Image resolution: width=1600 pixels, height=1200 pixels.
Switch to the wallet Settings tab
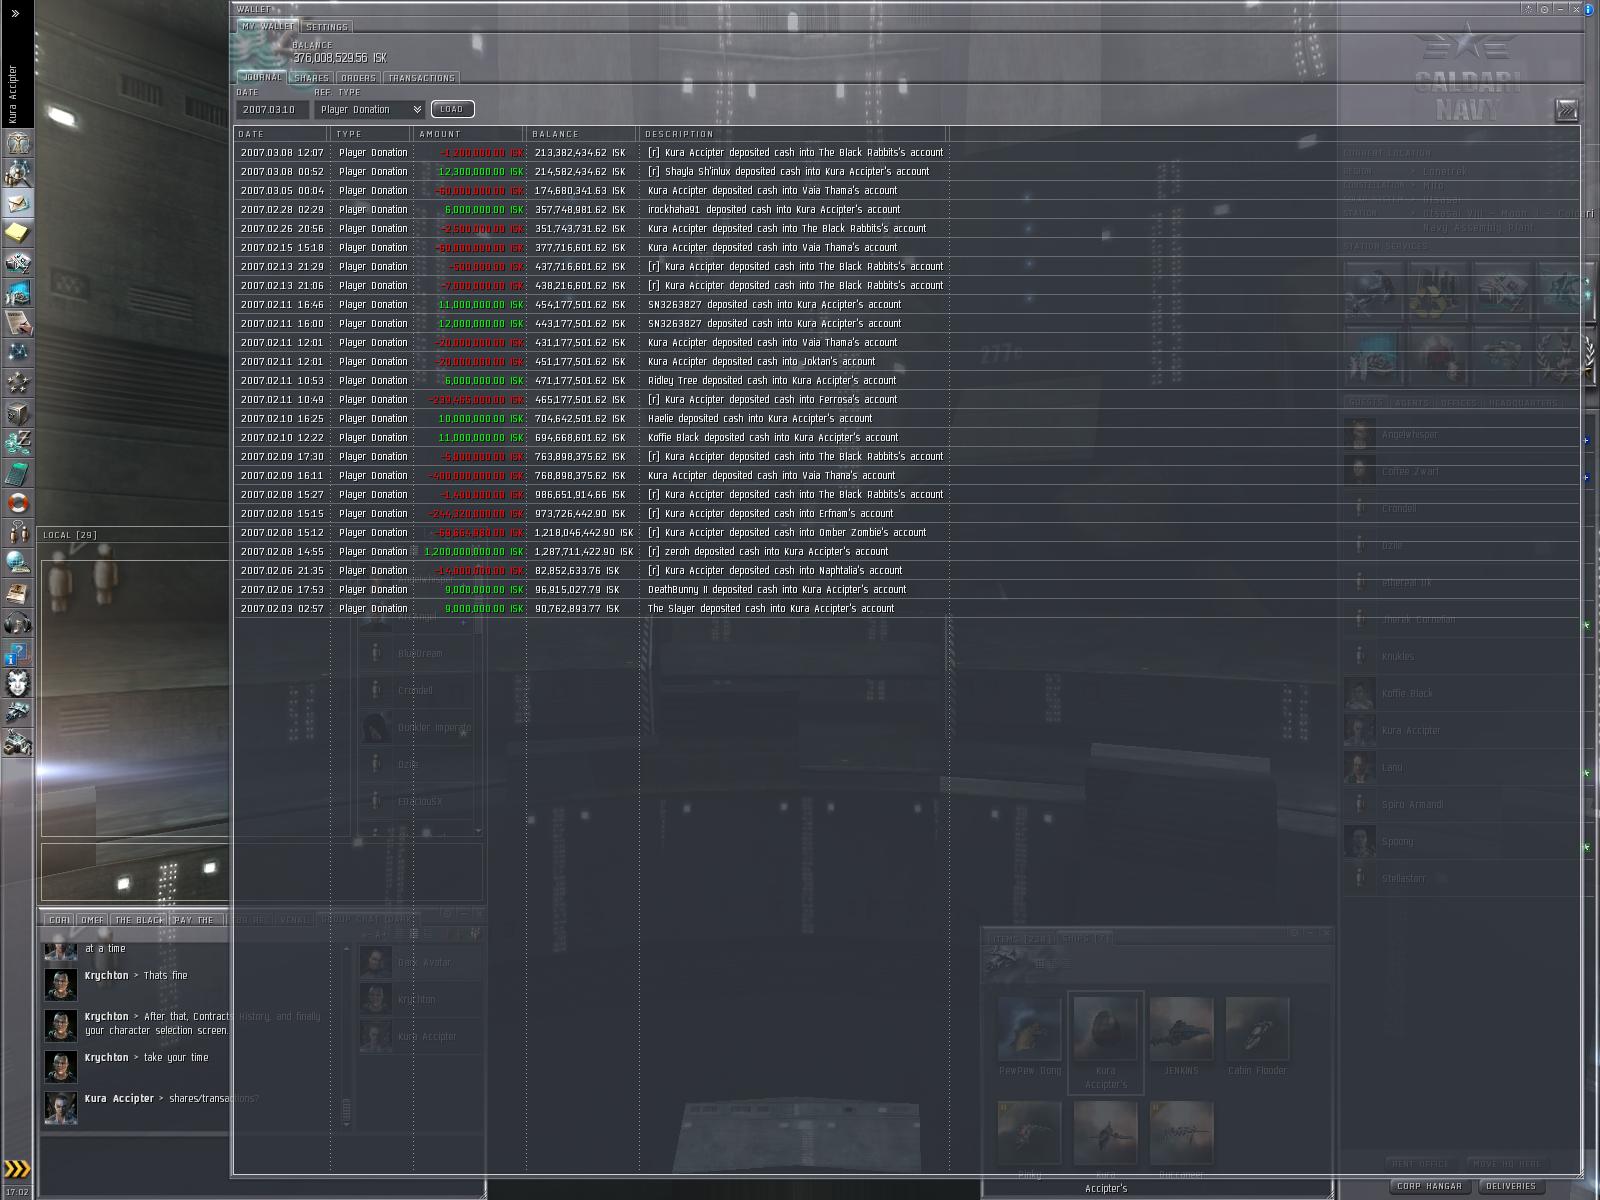[327, 27]
